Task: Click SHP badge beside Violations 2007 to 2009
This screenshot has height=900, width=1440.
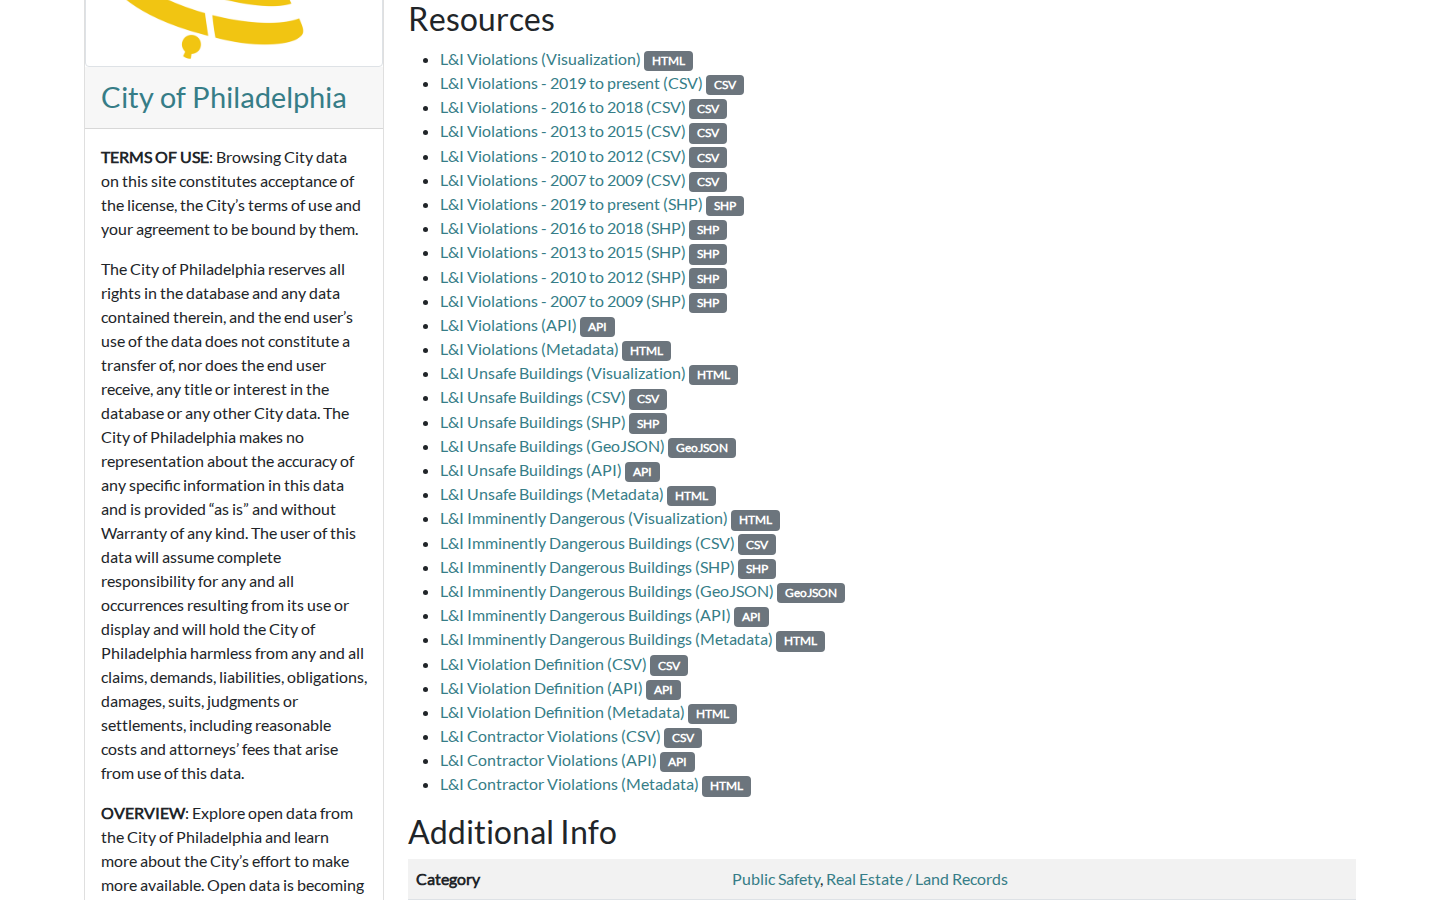Action: [x=708, y=303]
